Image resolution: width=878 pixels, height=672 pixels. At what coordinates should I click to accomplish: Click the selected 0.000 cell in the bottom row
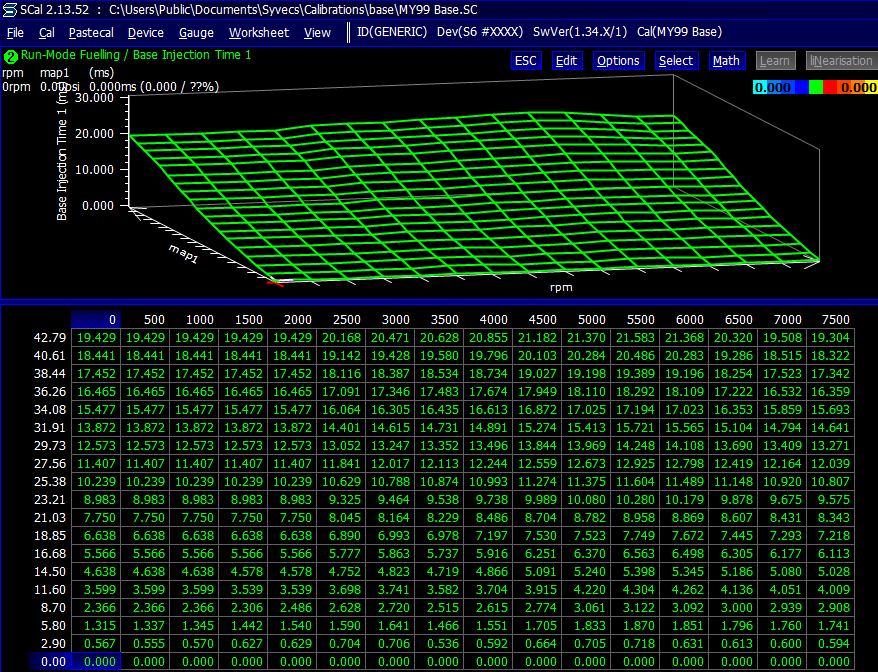pyautogui.click(x=97, y=661)
